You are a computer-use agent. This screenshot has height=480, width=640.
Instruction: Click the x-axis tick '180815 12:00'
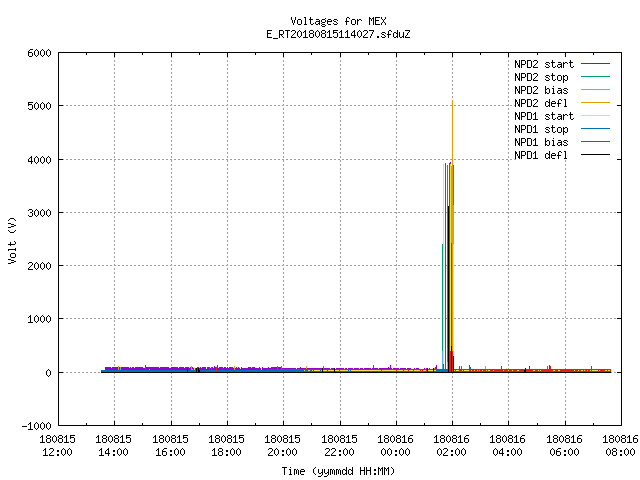click(x=58, y=446)
